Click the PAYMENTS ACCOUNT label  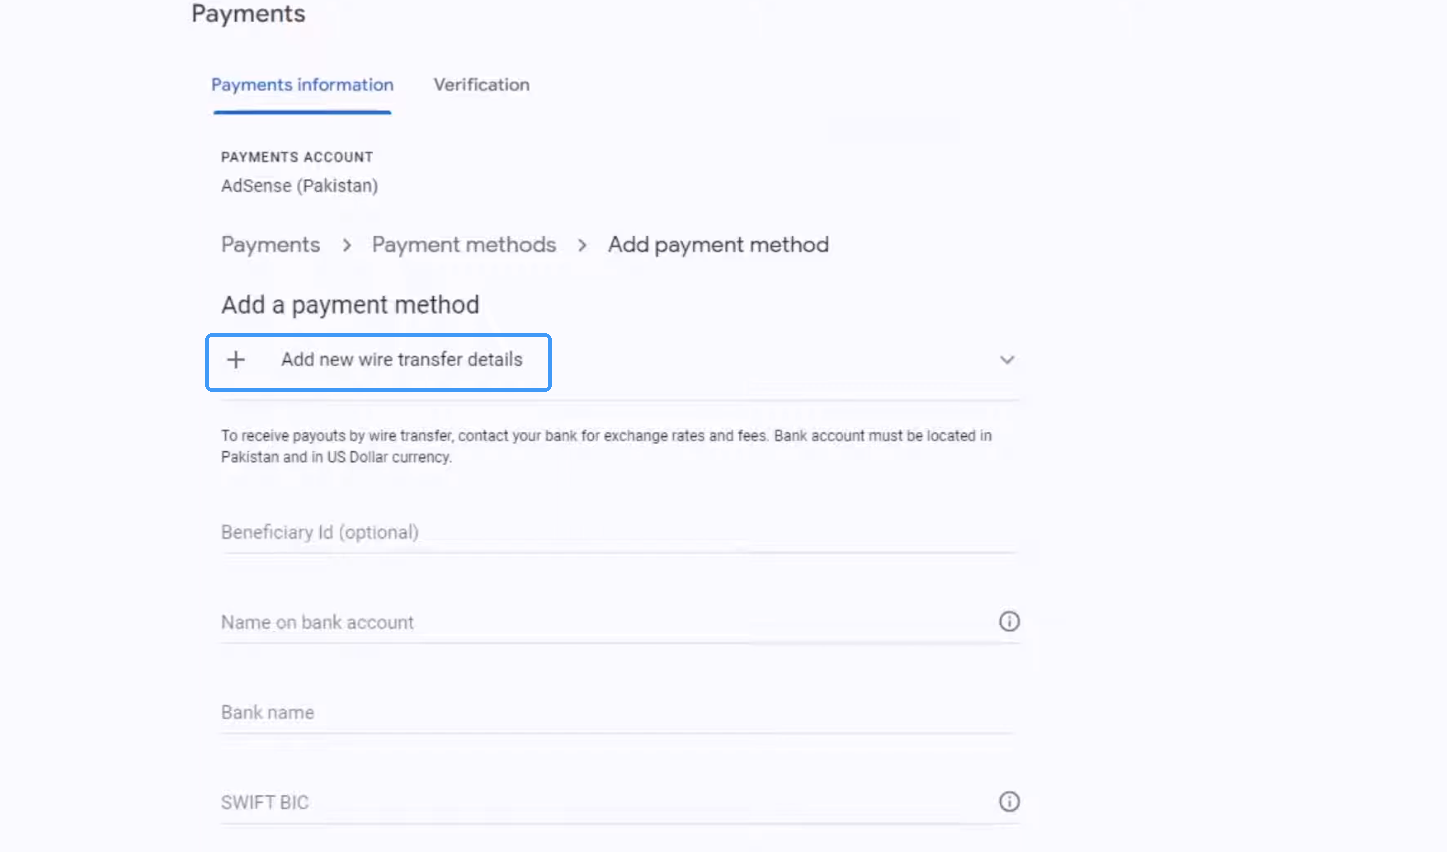[x=297, y=157]
